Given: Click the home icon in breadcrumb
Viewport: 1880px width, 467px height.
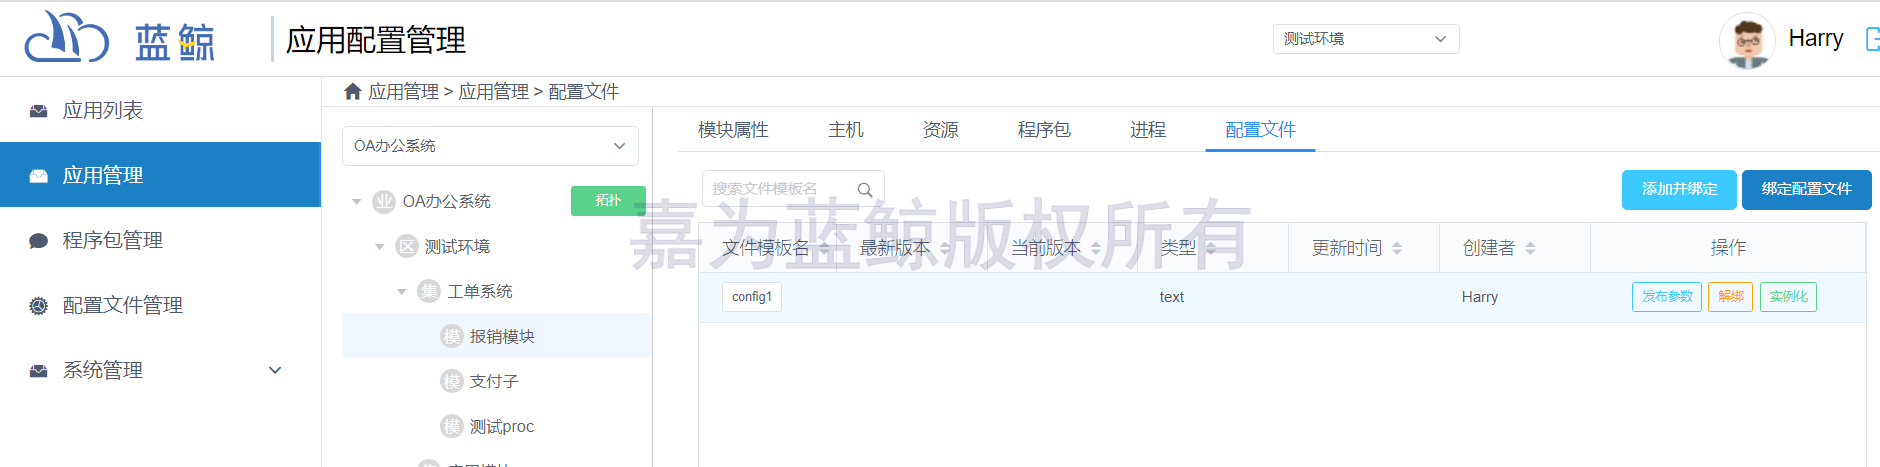Looking at the screenshot, I should 352,92.
